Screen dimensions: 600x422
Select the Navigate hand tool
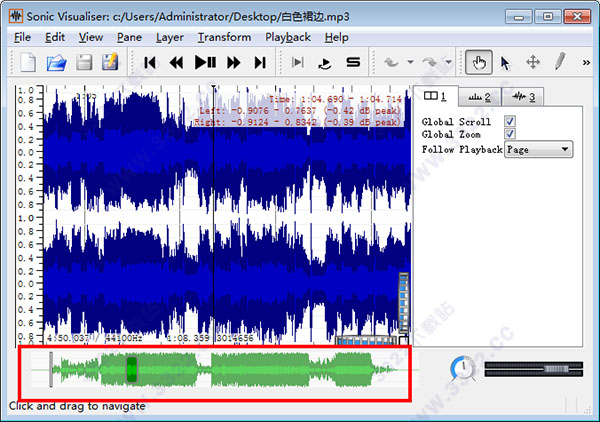(479, 62)
